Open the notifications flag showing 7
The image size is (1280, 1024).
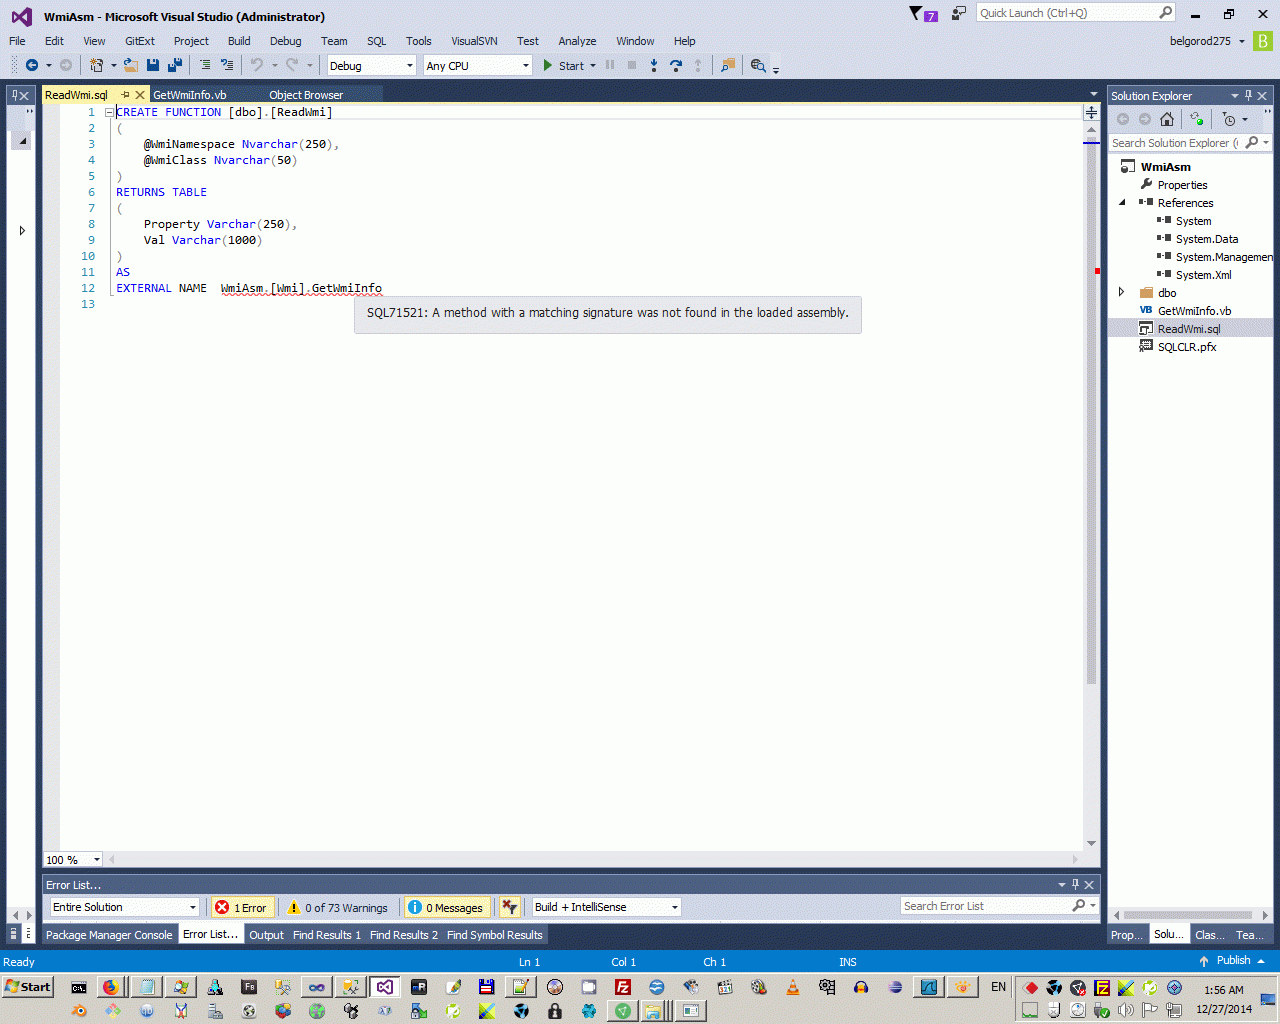pyautogui.click(x=923, y=14)
